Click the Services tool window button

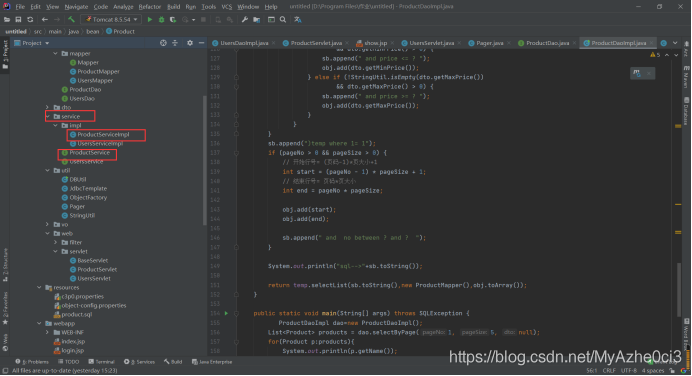pyautogui.click(x=139, y=362)
